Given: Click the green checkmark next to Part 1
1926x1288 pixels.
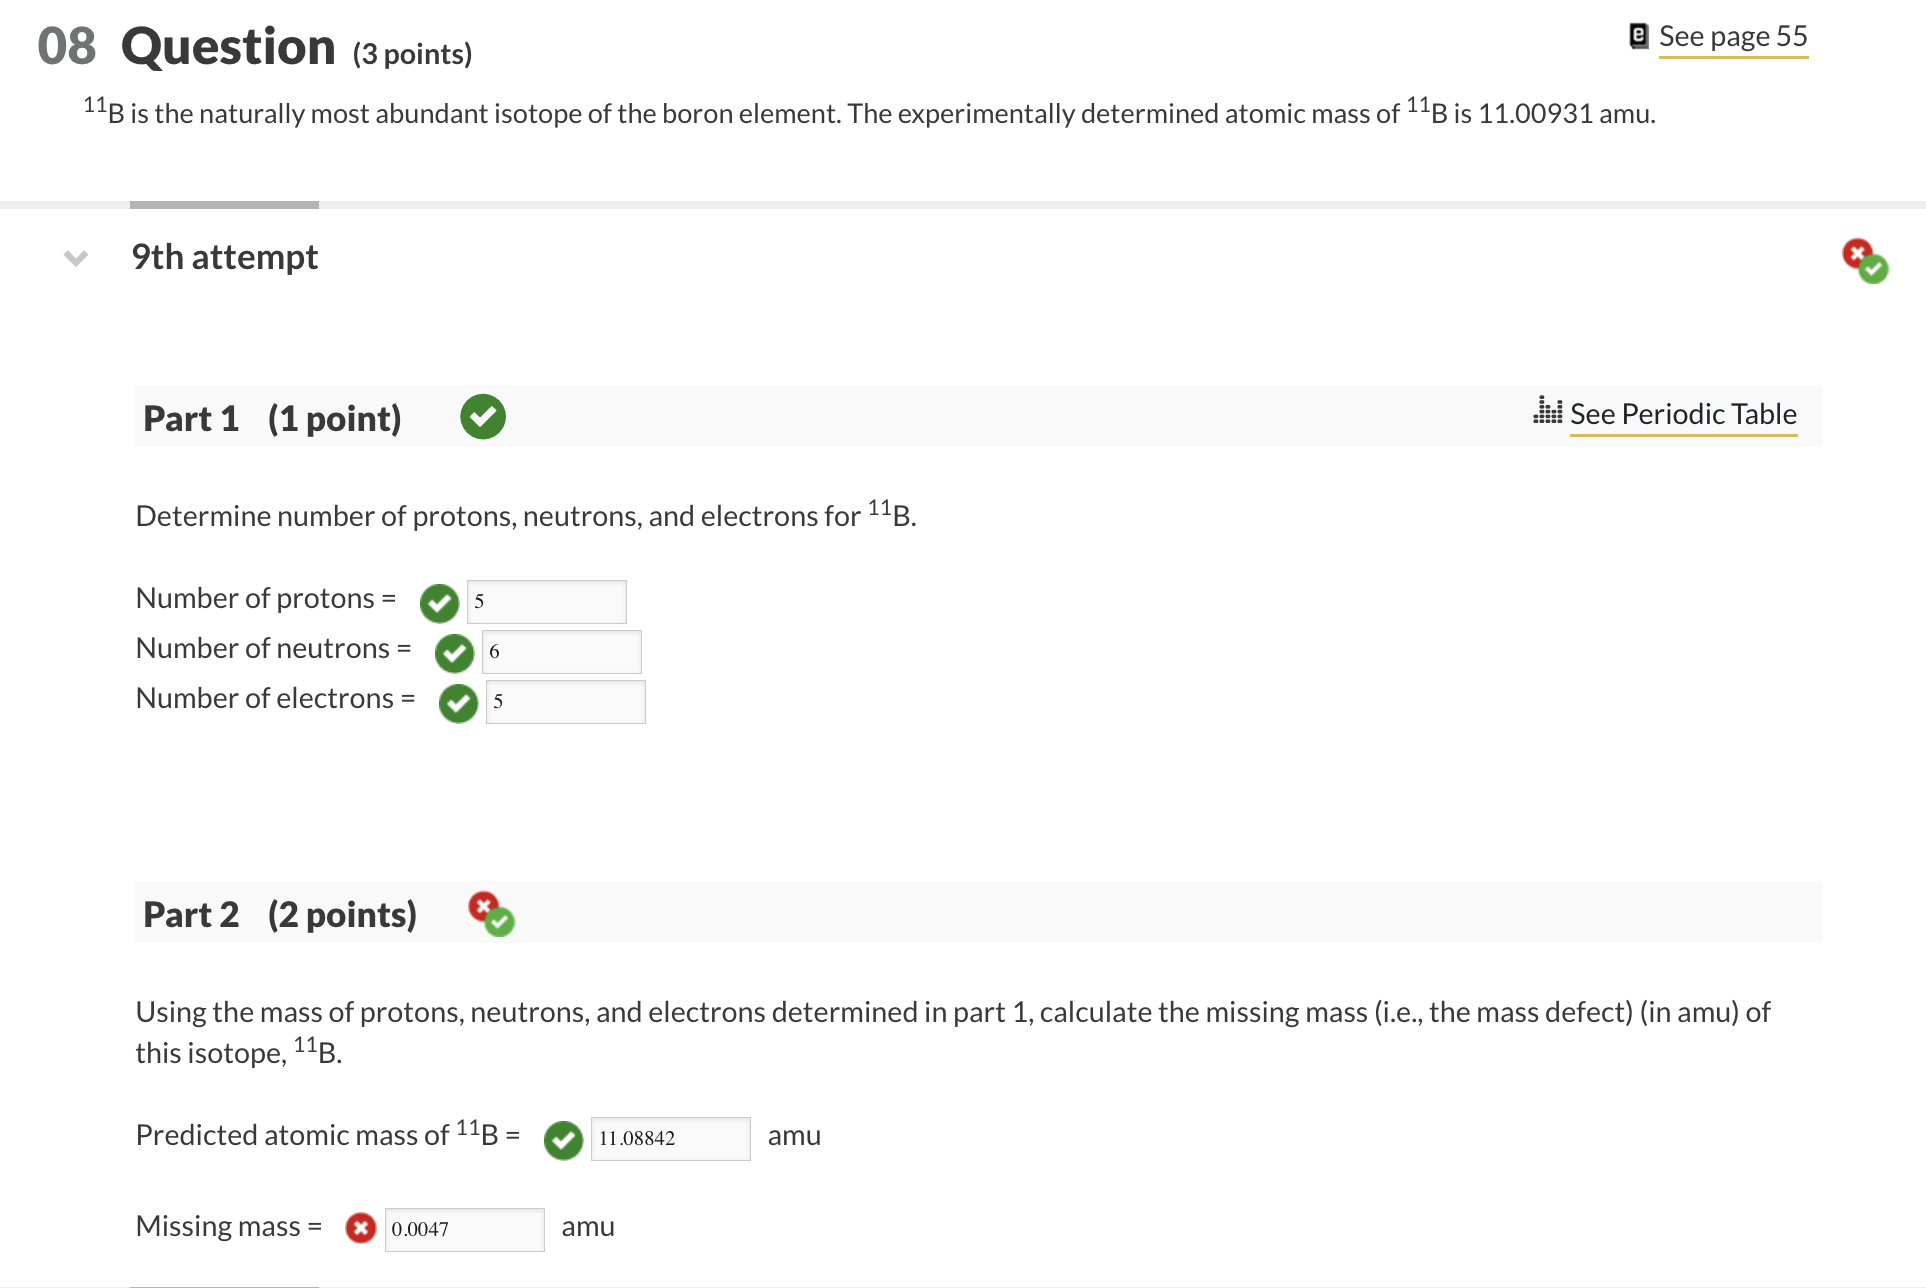Looking at the screenshot, I should tap(482, 416).
